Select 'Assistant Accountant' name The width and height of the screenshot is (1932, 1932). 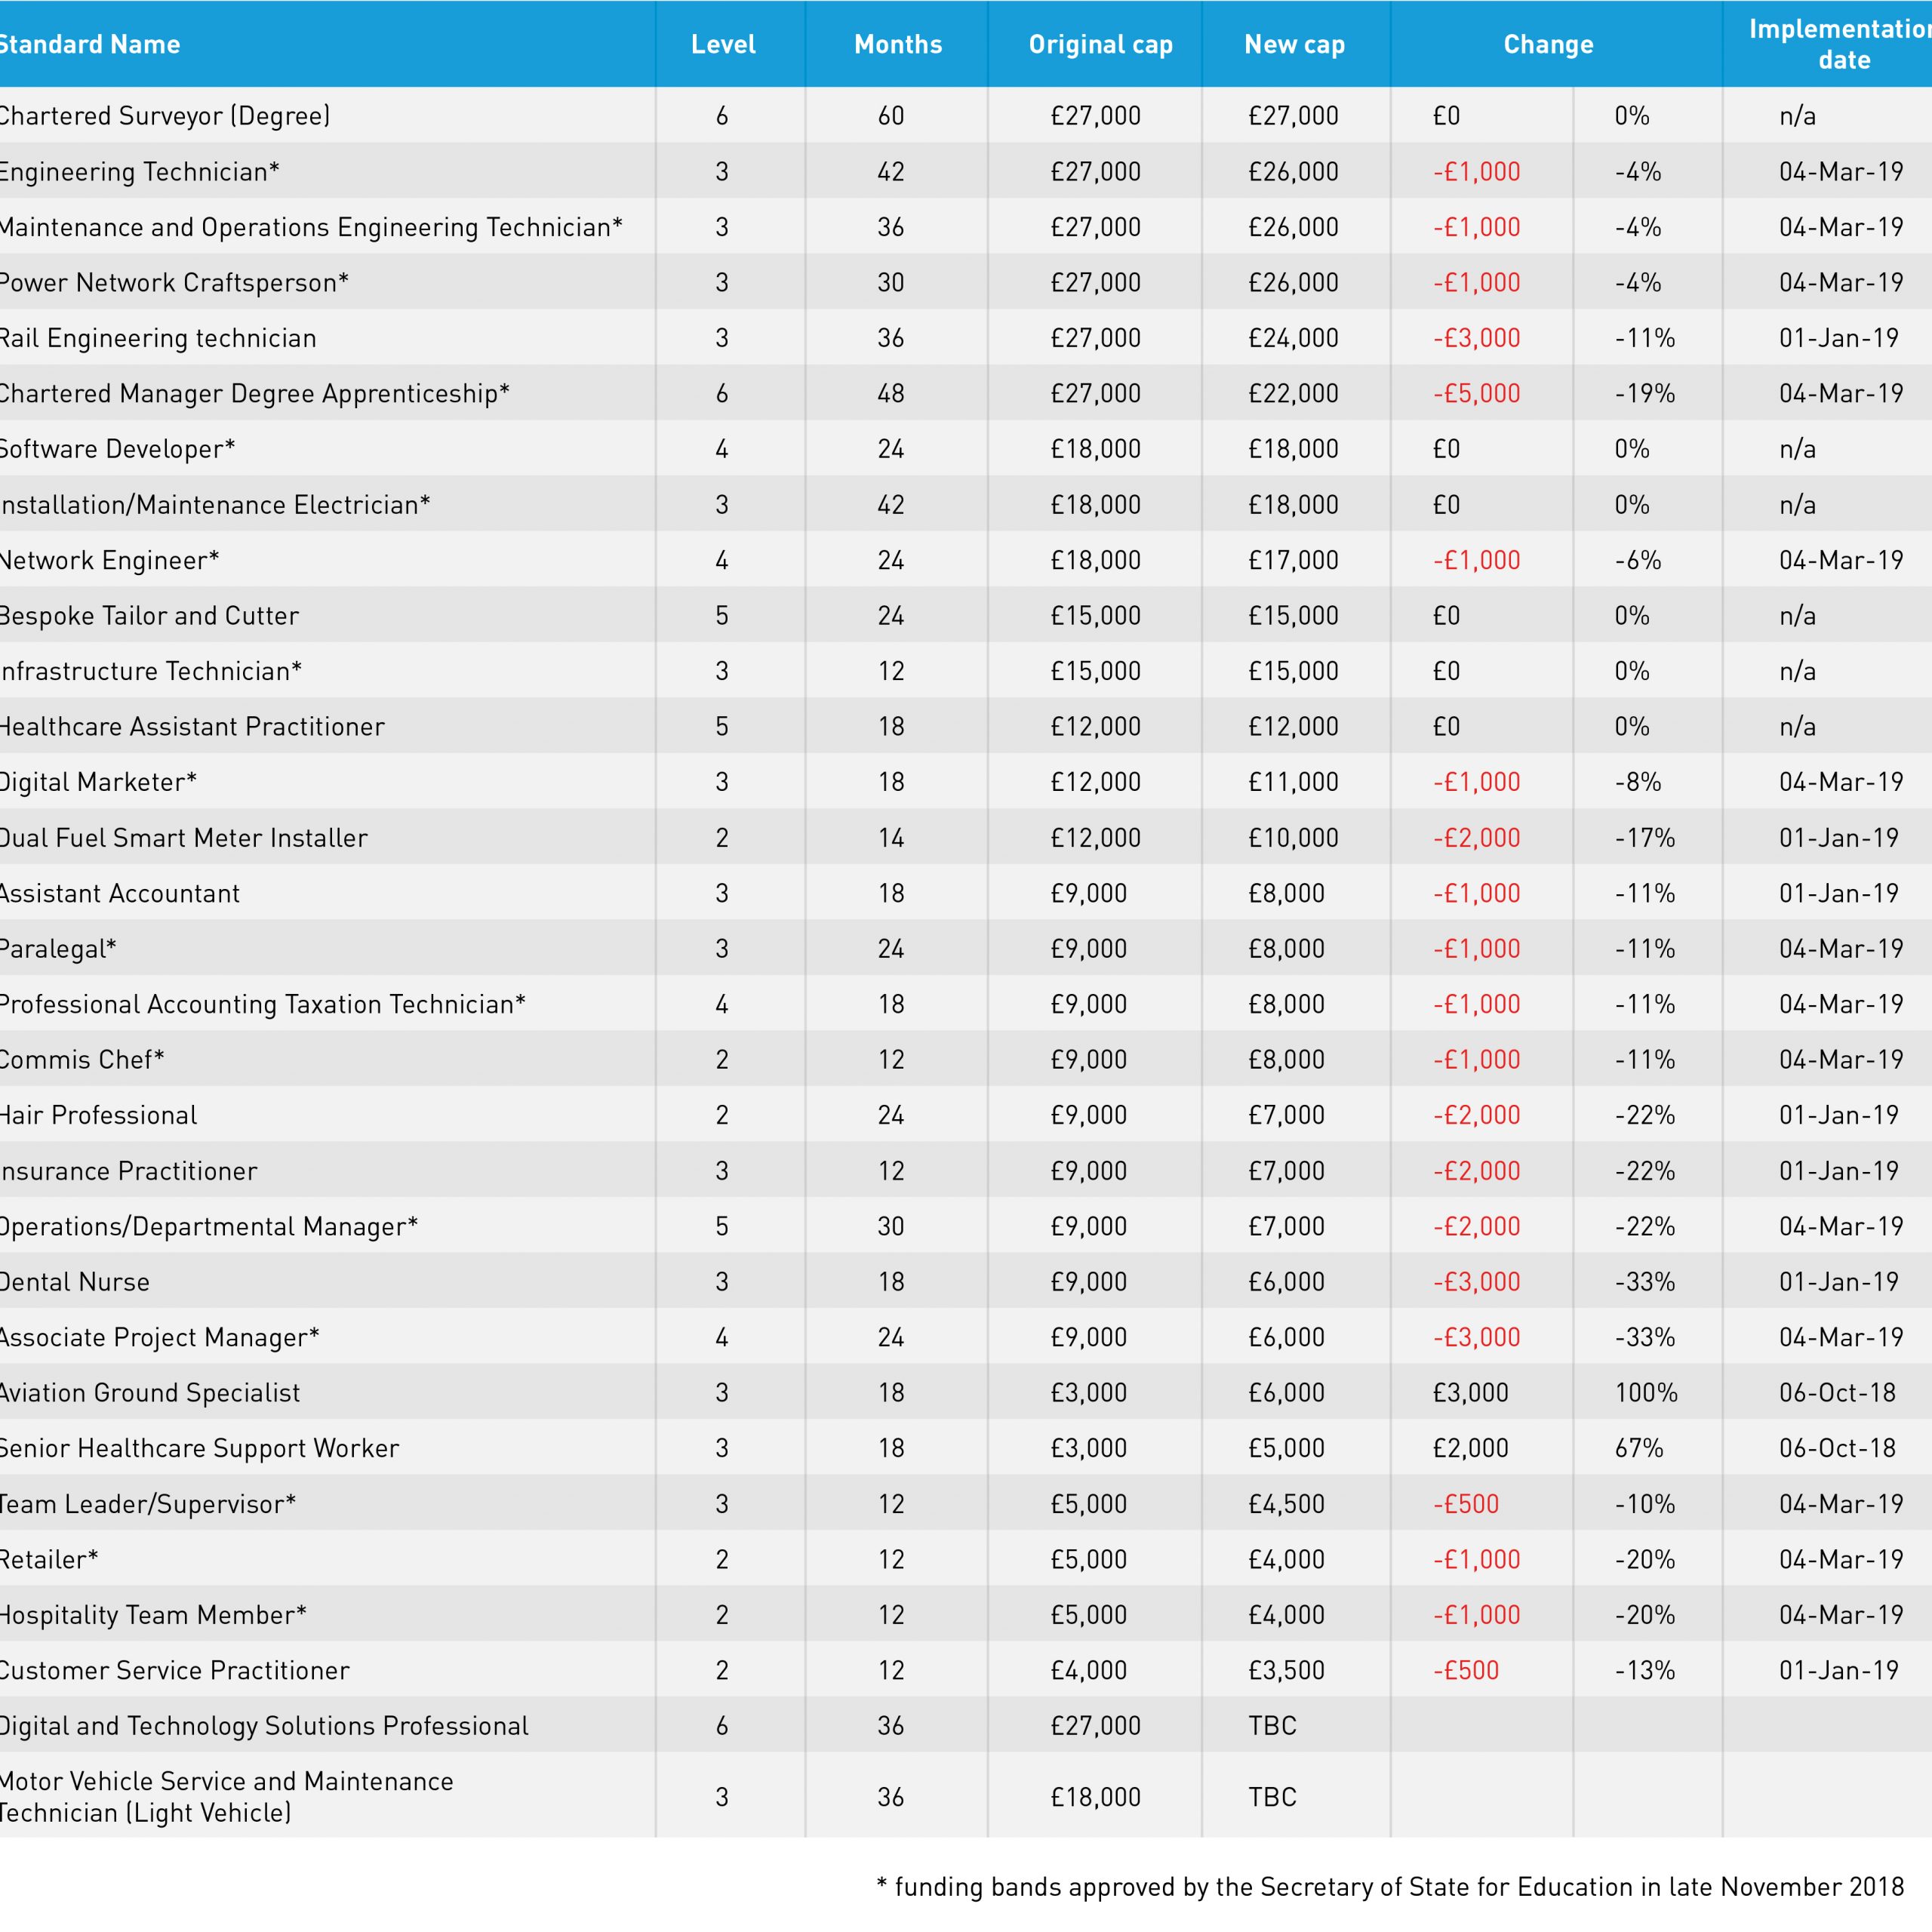coord(119,893)
